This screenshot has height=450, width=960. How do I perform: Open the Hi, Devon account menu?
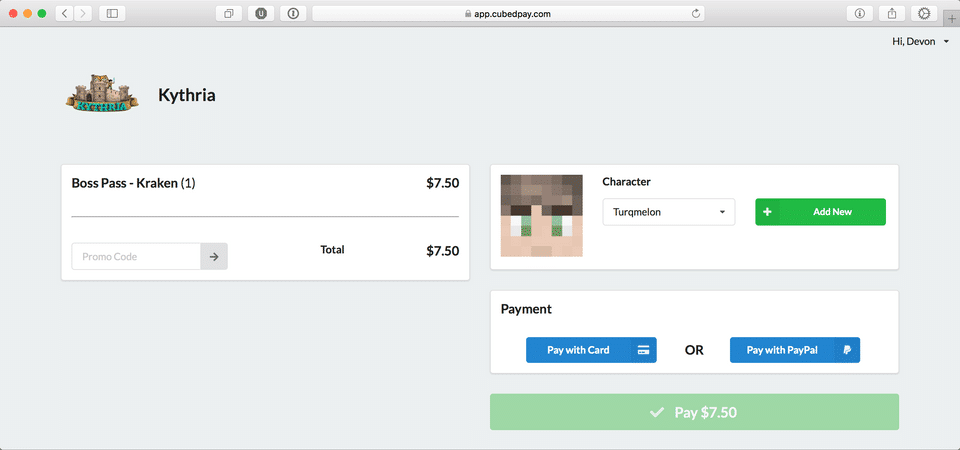(921, 42)
